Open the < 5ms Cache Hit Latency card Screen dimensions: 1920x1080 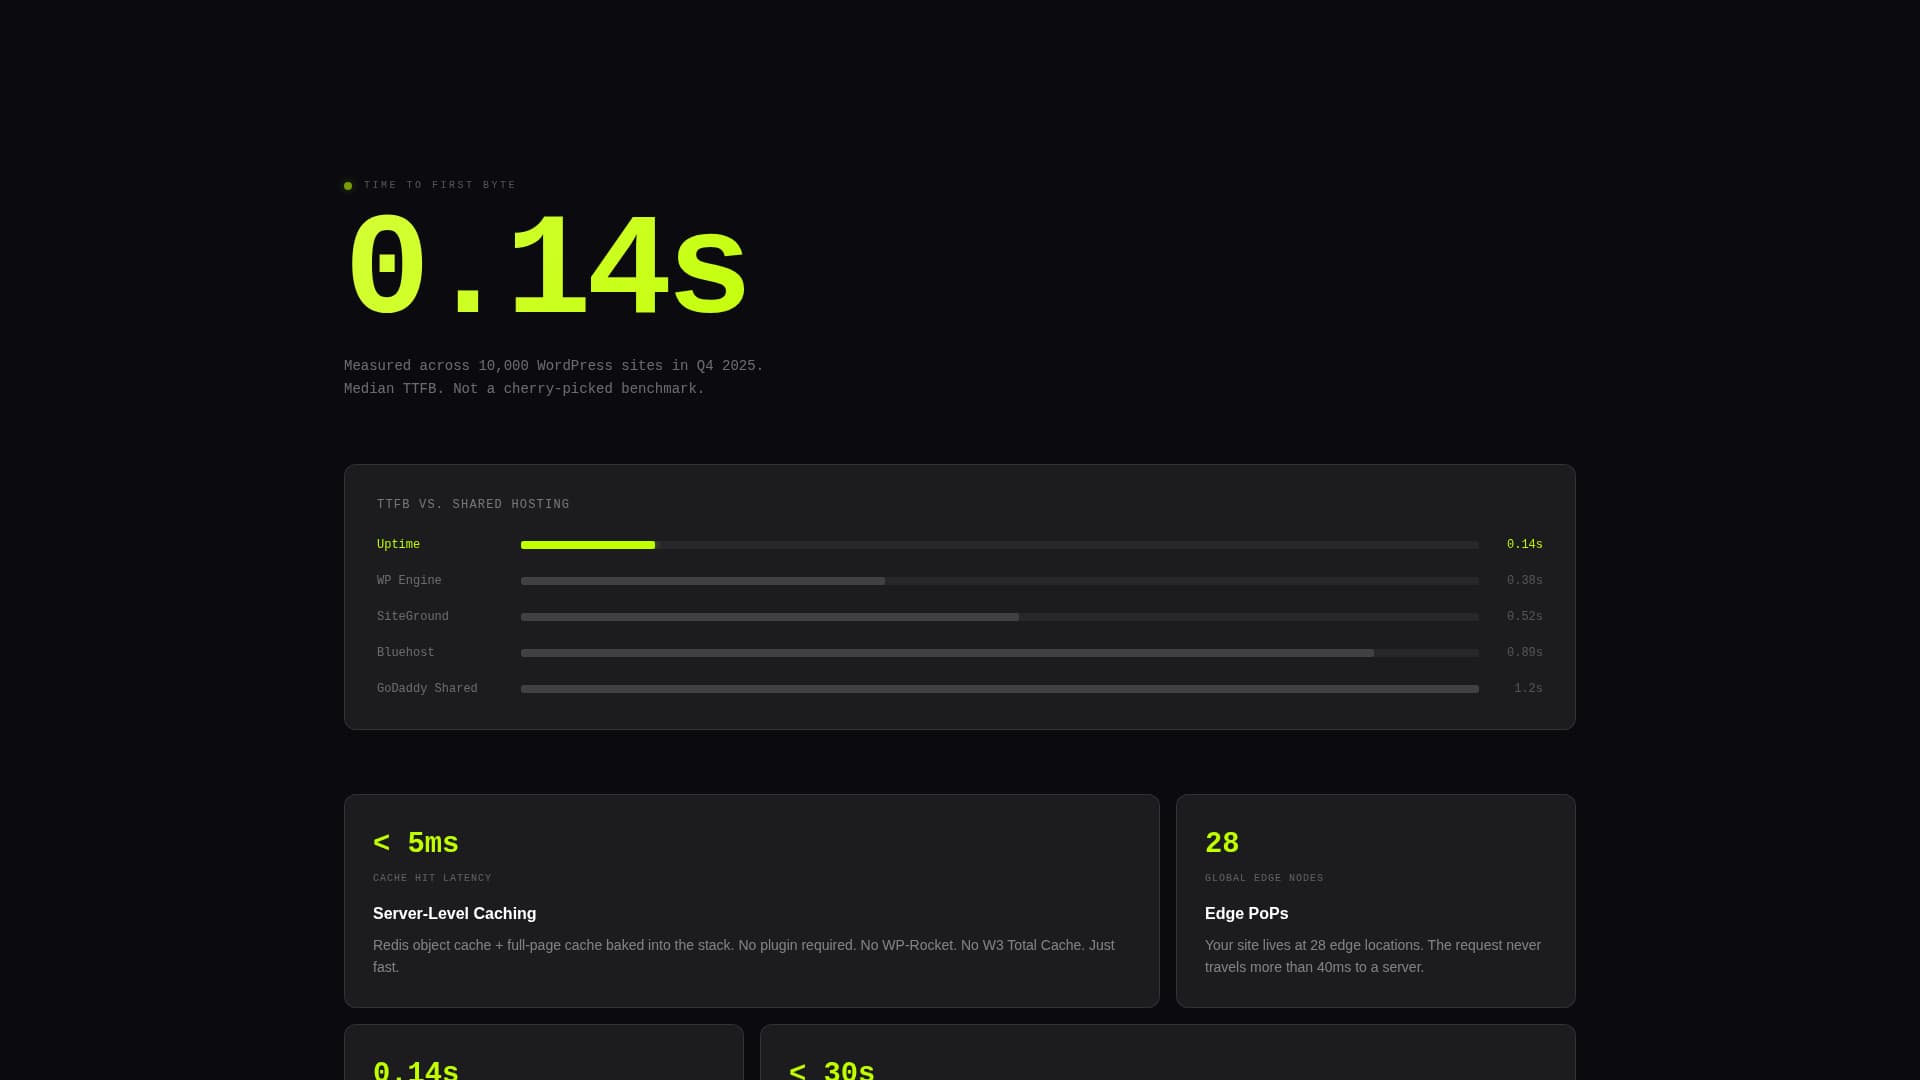[415, 842]
